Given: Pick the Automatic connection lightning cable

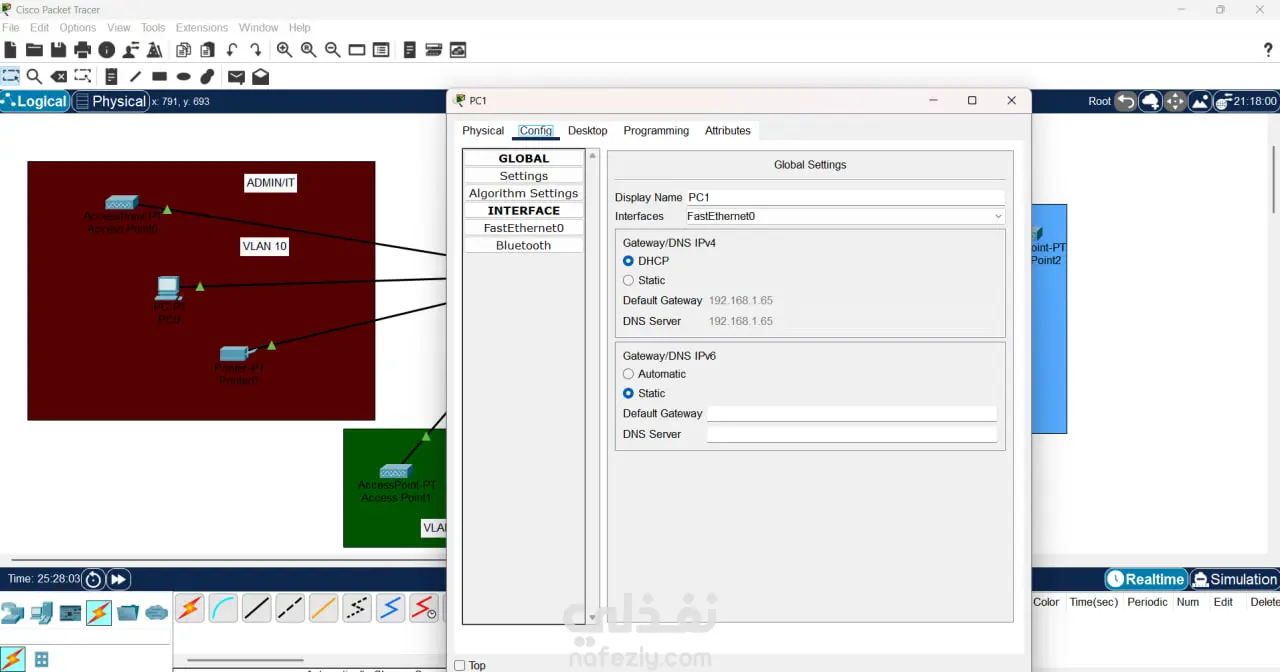Looking at the screenshot, I should [x=190, y=607].
